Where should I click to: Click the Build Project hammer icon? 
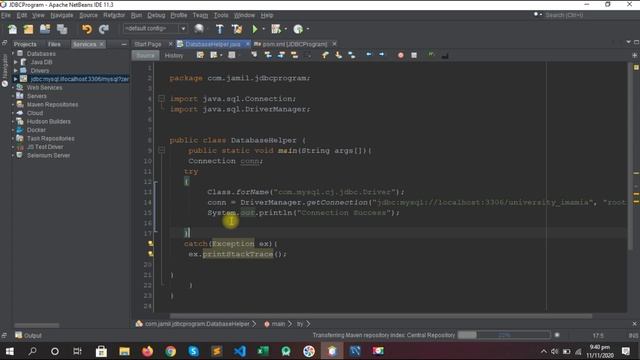click(220, 29)
